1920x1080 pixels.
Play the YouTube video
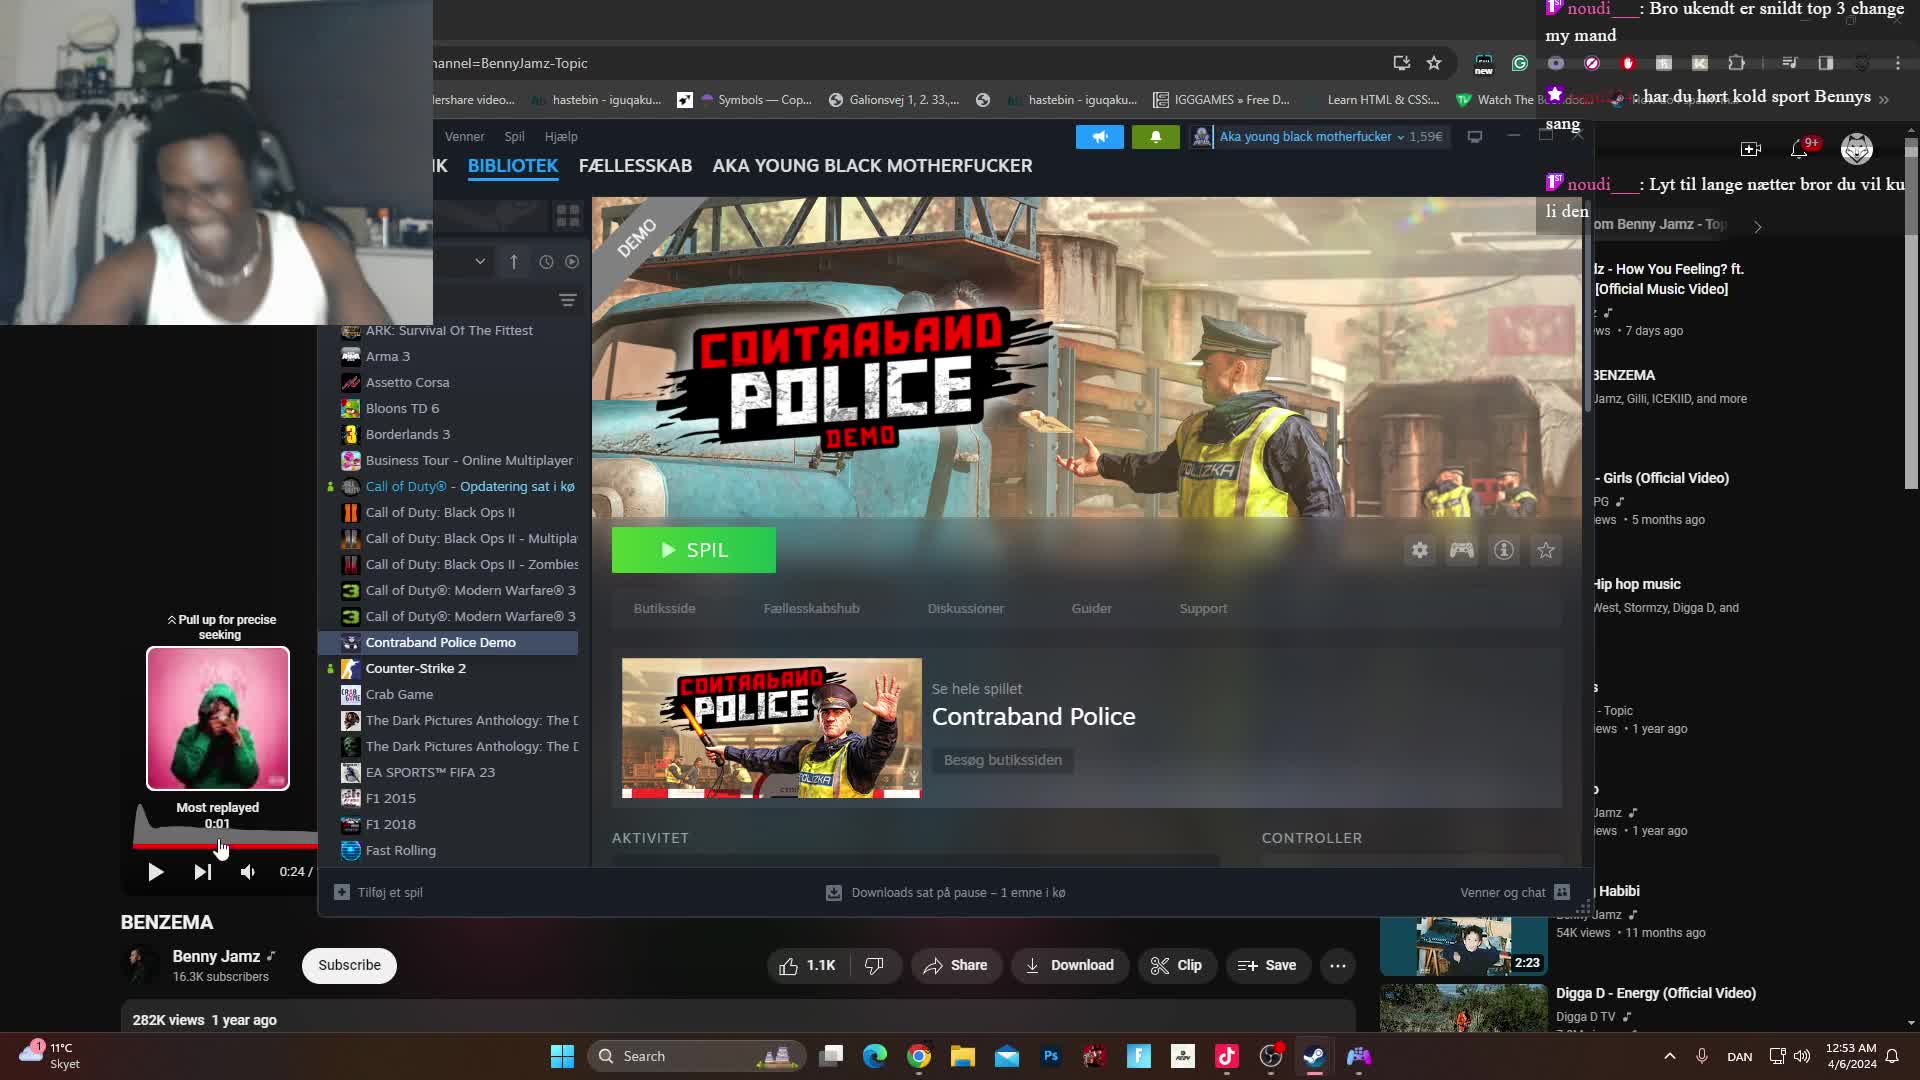[x=155, y=872]
